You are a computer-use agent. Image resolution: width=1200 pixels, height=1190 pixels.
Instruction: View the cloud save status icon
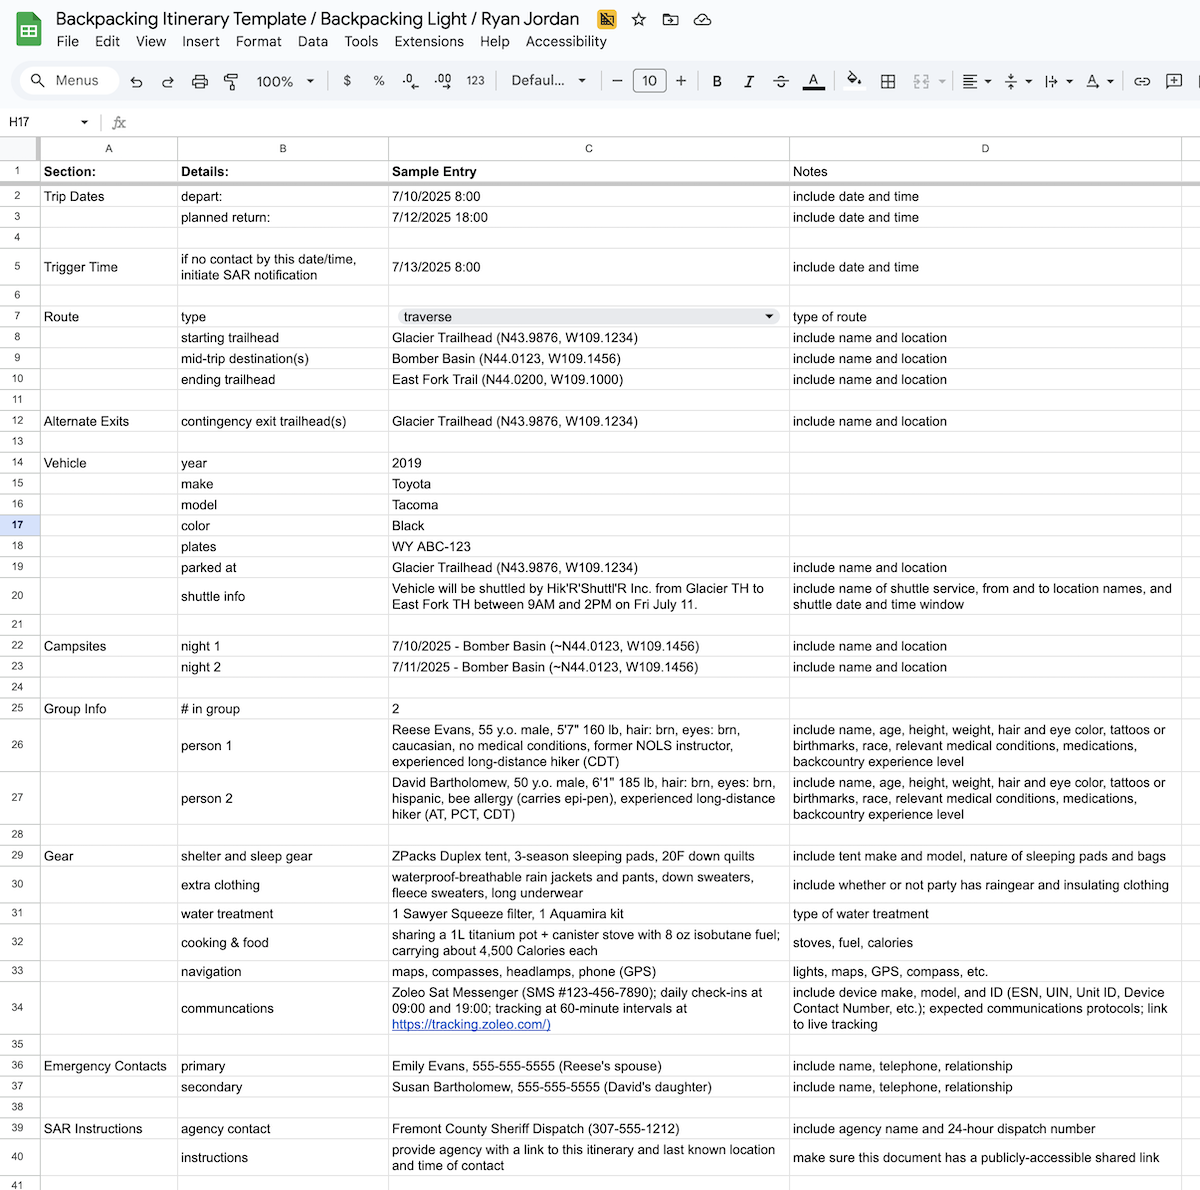coord(703,19)
